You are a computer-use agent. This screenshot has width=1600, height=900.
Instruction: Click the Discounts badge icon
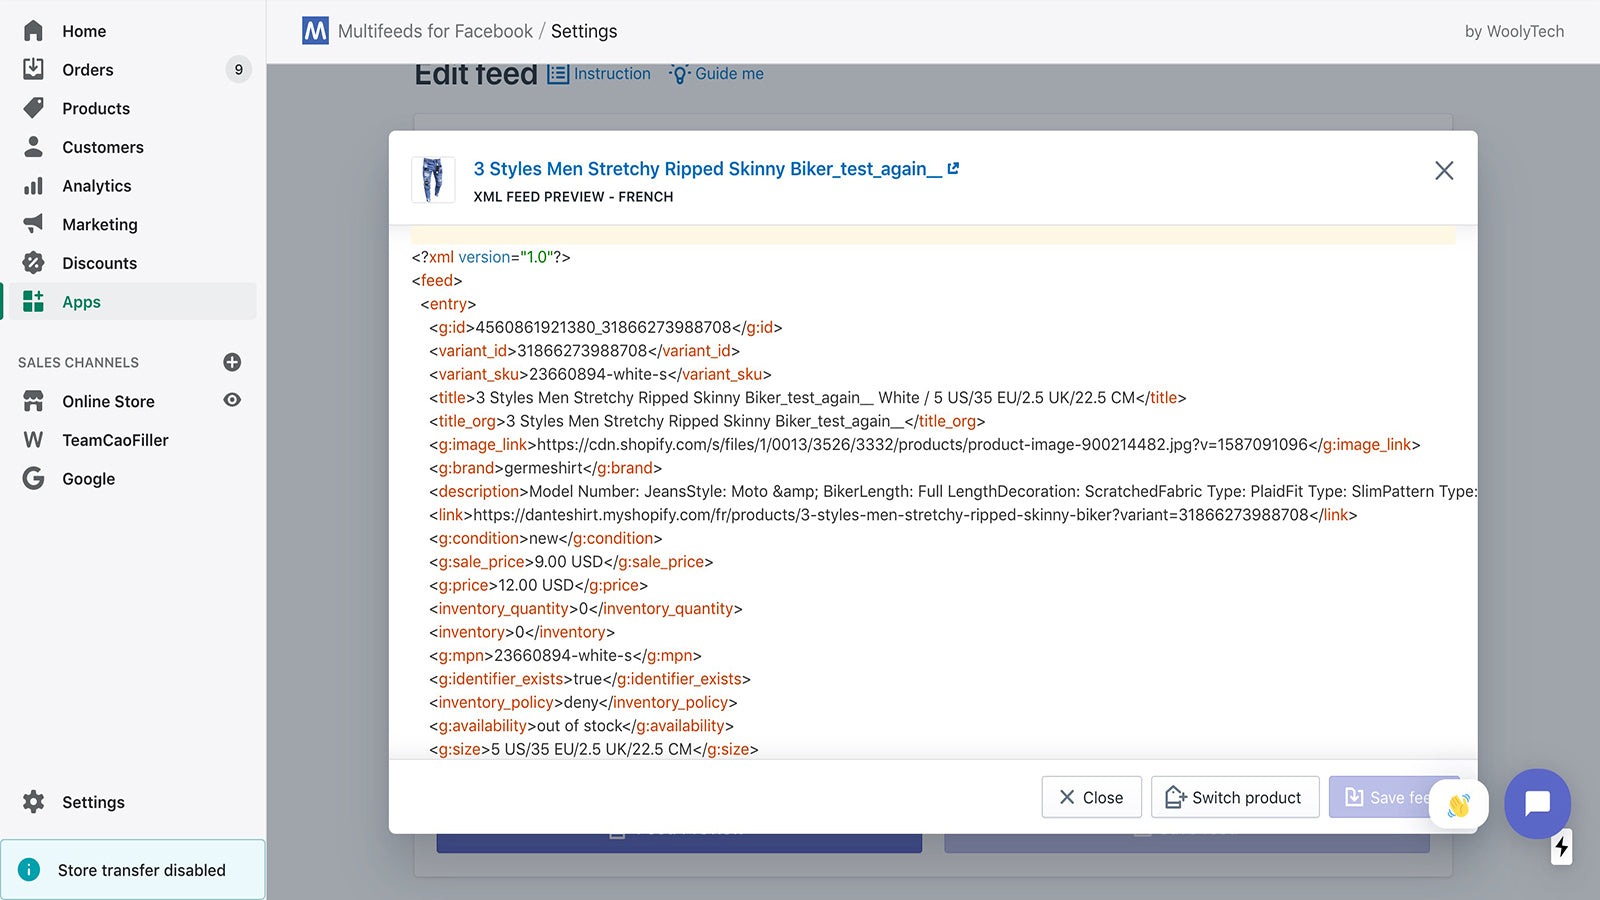tap(33, 263)
